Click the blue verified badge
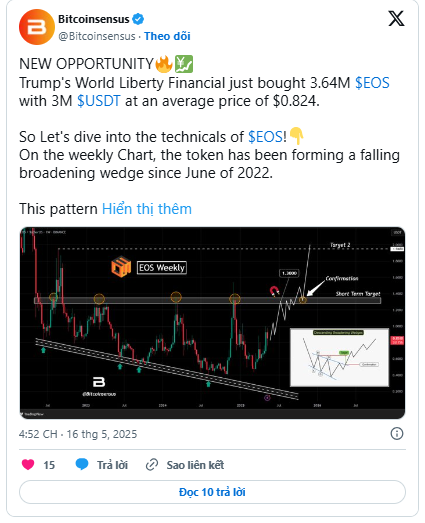The width and height of the screenshot is (425, 523). (x=138, y=19)
